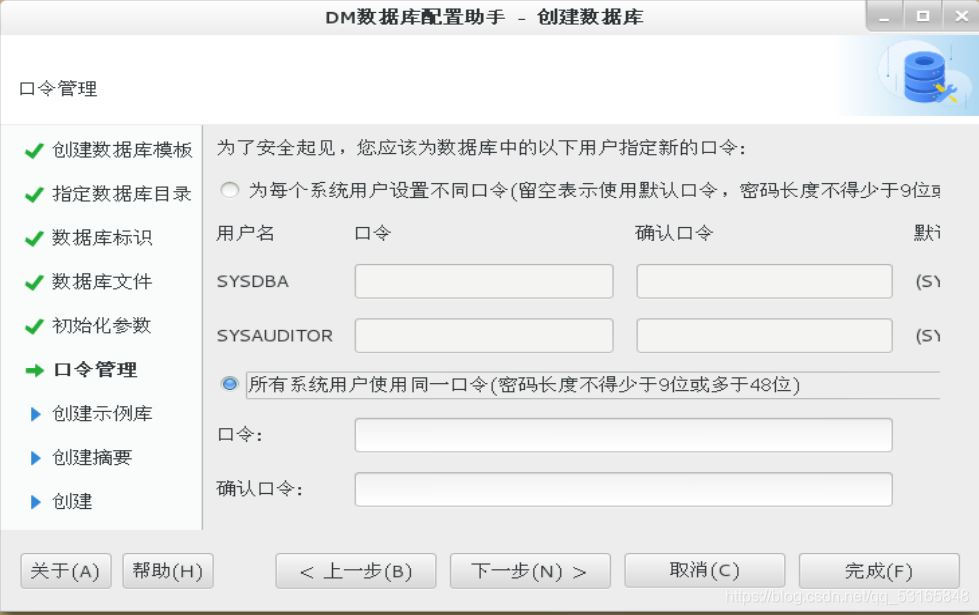The width and height of the screenshot is (979, 615).
Task: Click green checkmark beside 初始化参数
Action: 34,327
